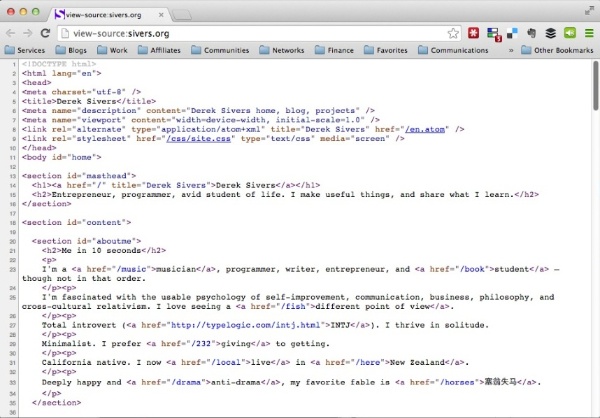This screenshot has height=418, width=600.
Task: Select the view-source:sivers.org tab
Action: (109, 15)
